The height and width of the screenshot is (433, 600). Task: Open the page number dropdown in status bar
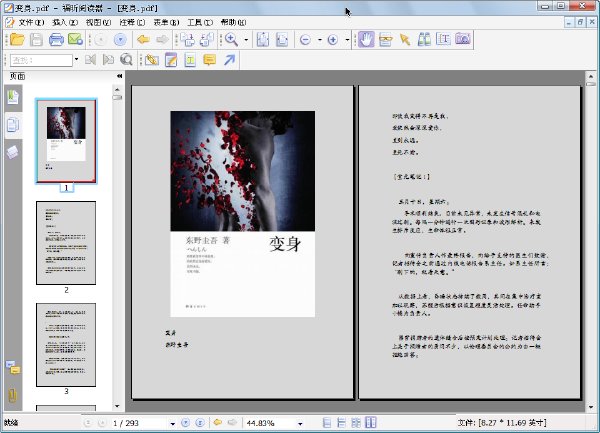click(x=173, y=423)
